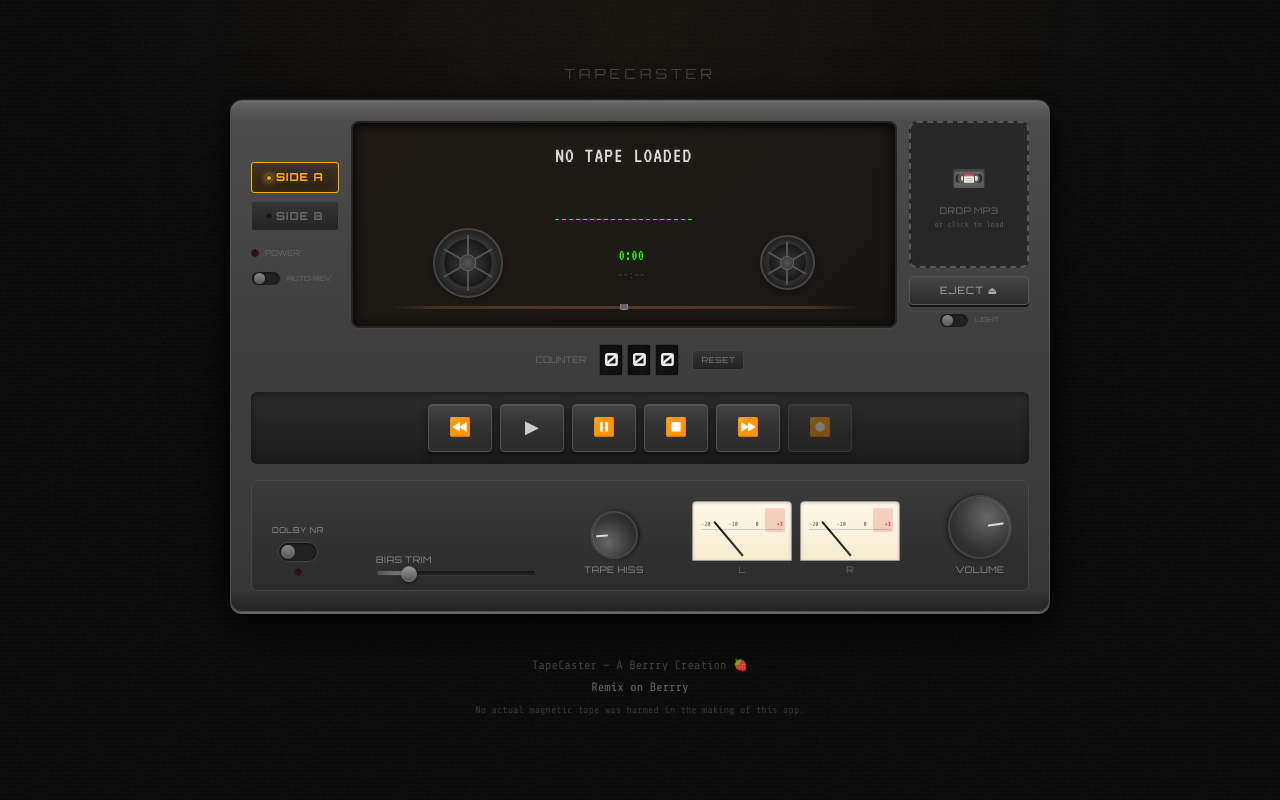
Task: Click the green 0:00 elapsed time readout
Action: (x=631, y=256)
